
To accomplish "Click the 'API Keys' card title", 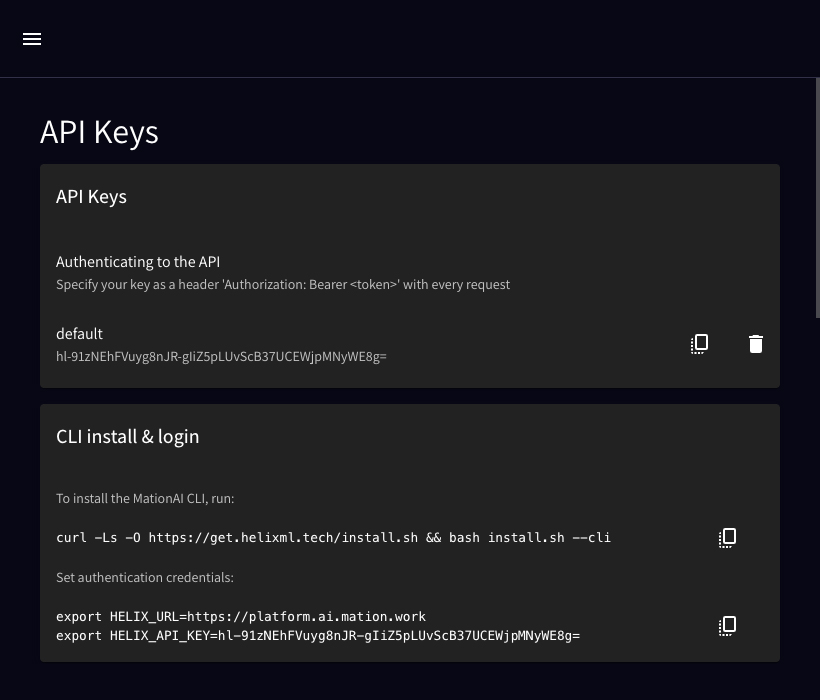I will point(92,197).
